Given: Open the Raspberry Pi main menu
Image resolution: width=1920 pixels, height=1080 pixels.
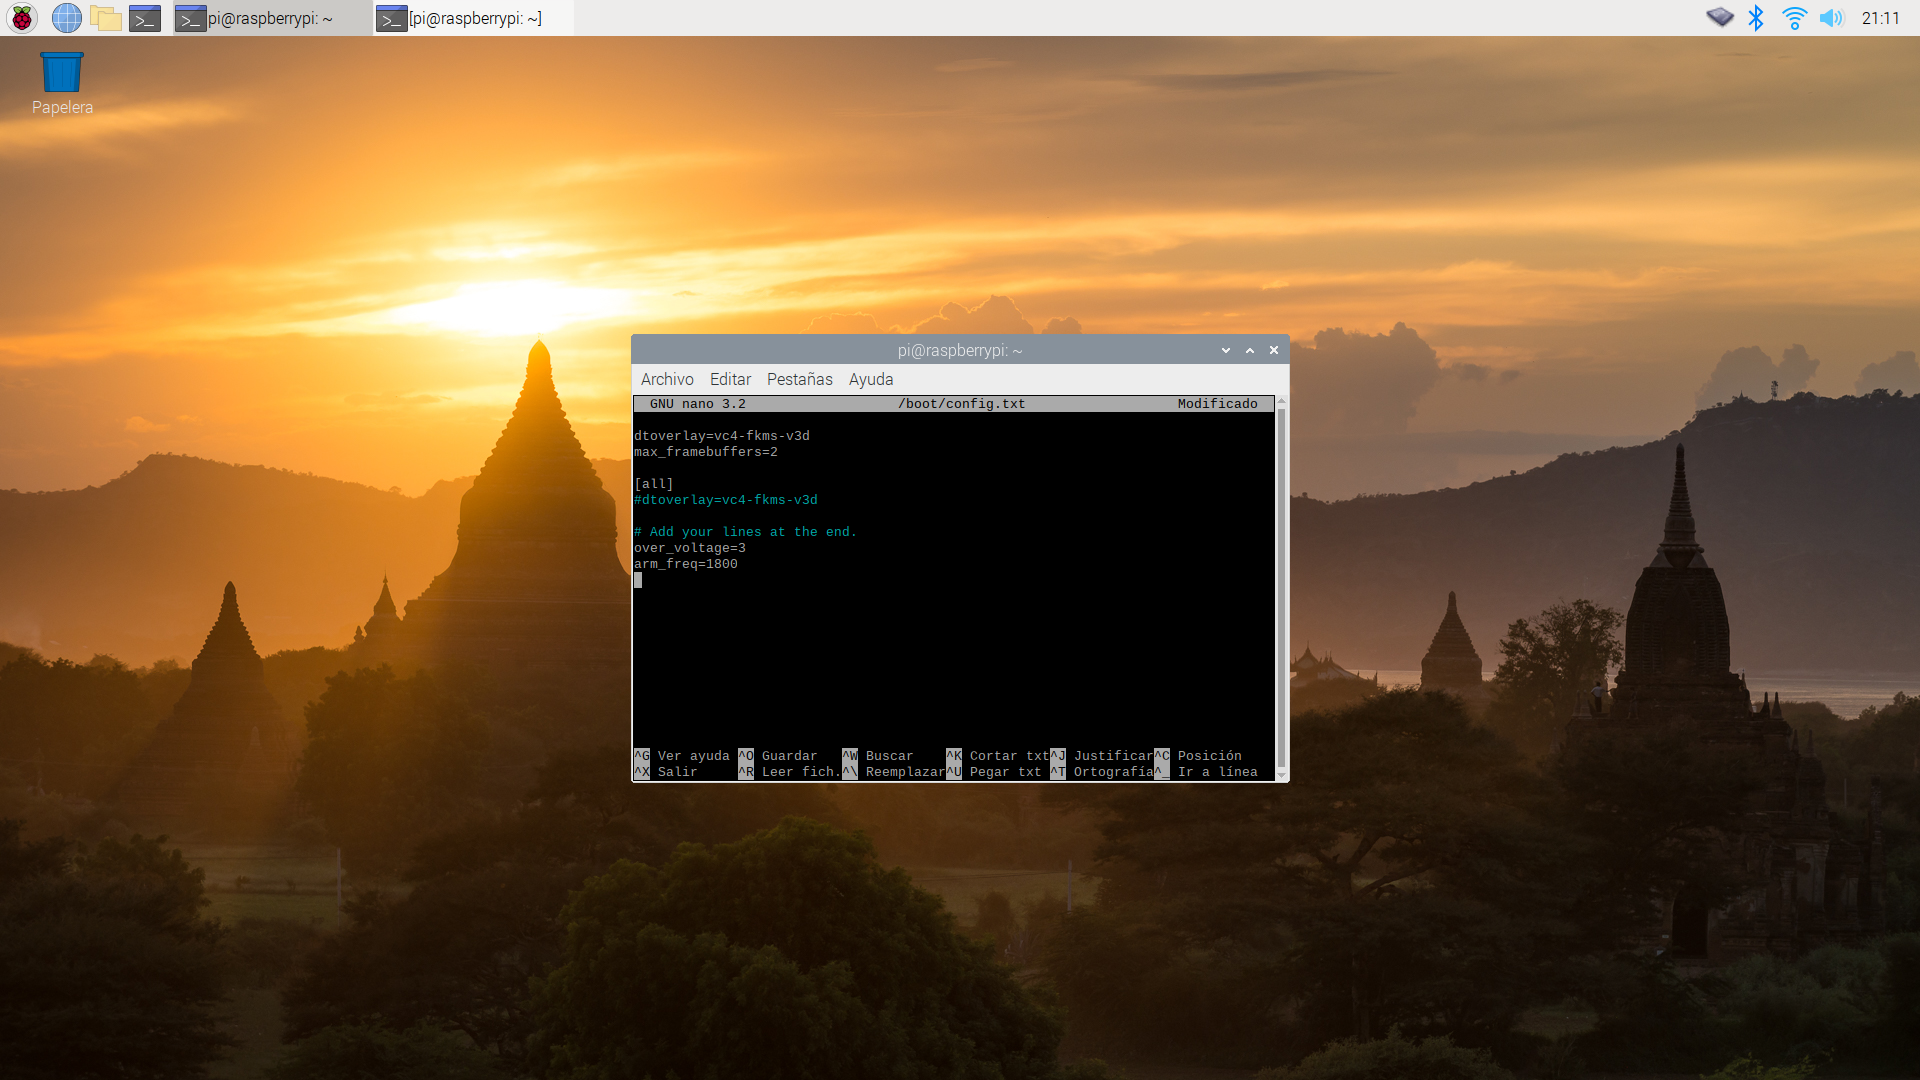Looking at the screenshot, I should click(x=22, y=18).
